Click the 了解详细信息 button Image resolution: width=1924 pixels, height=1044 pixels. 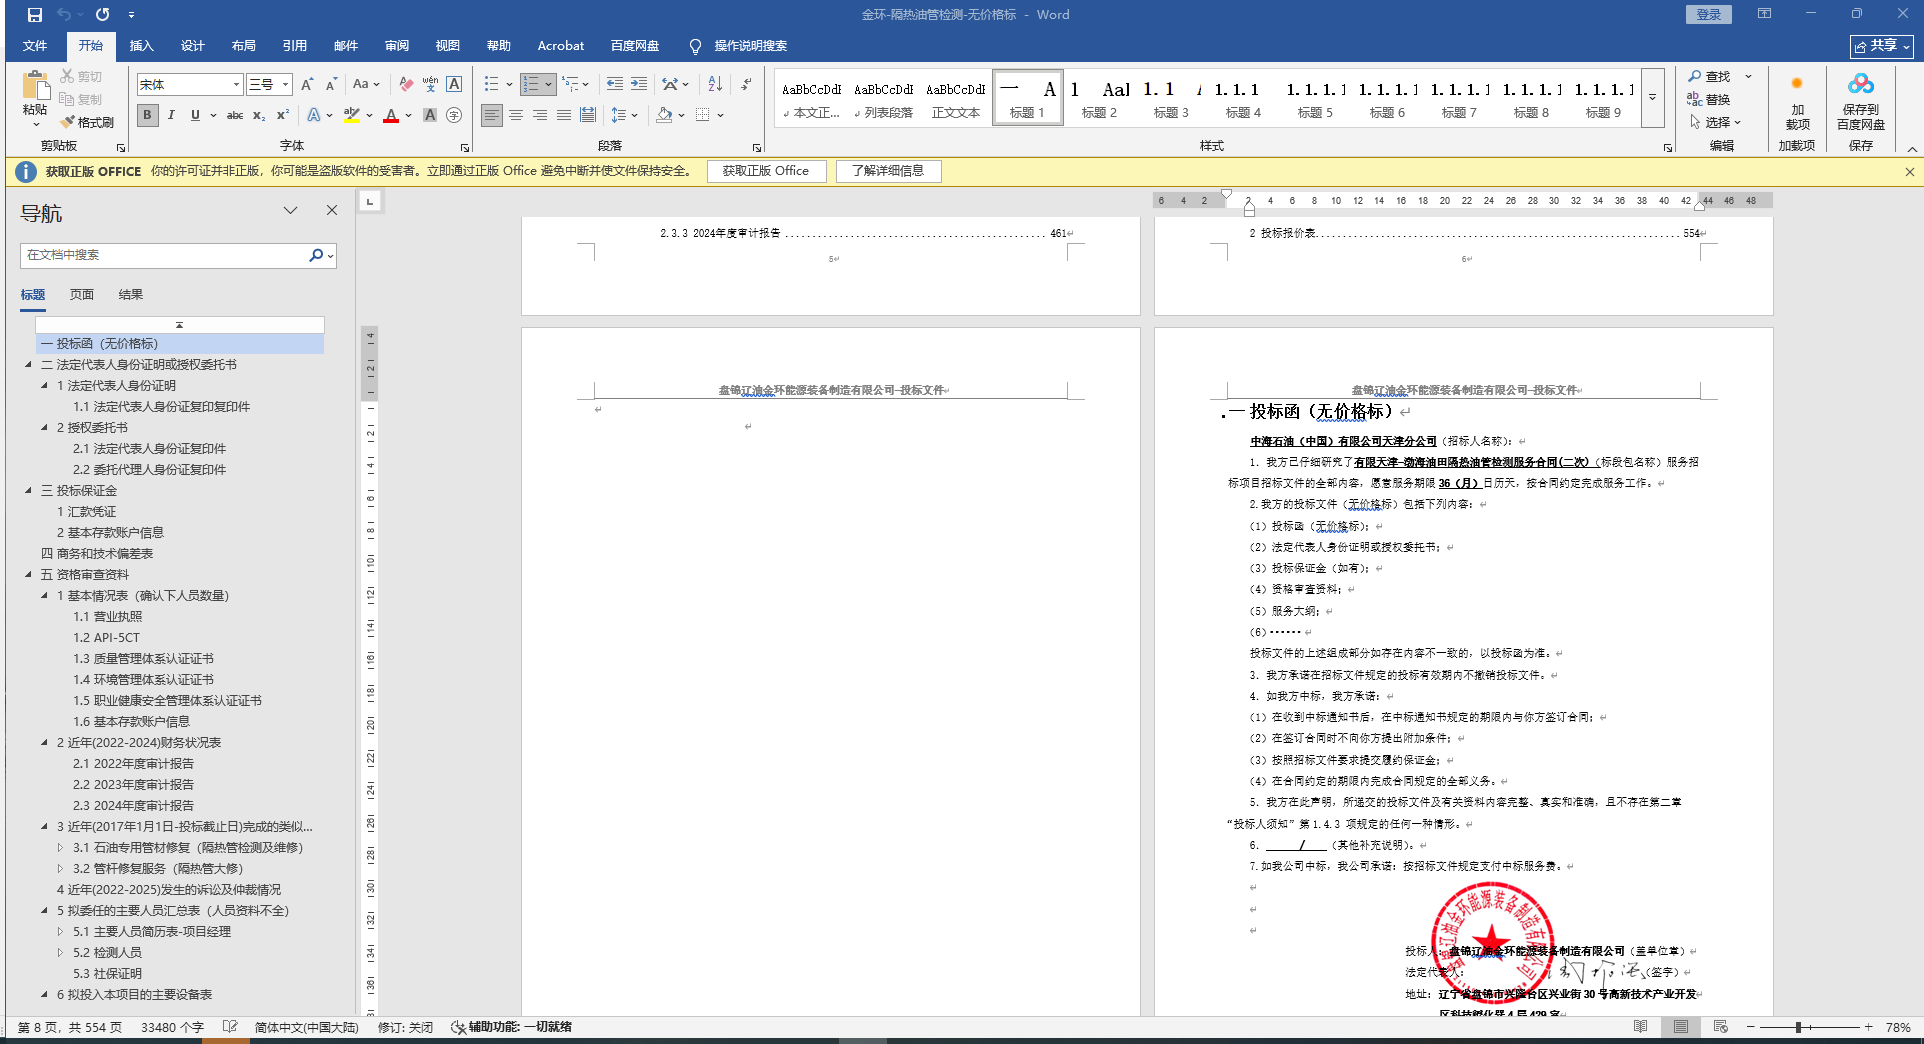click(x=888, y=171)
